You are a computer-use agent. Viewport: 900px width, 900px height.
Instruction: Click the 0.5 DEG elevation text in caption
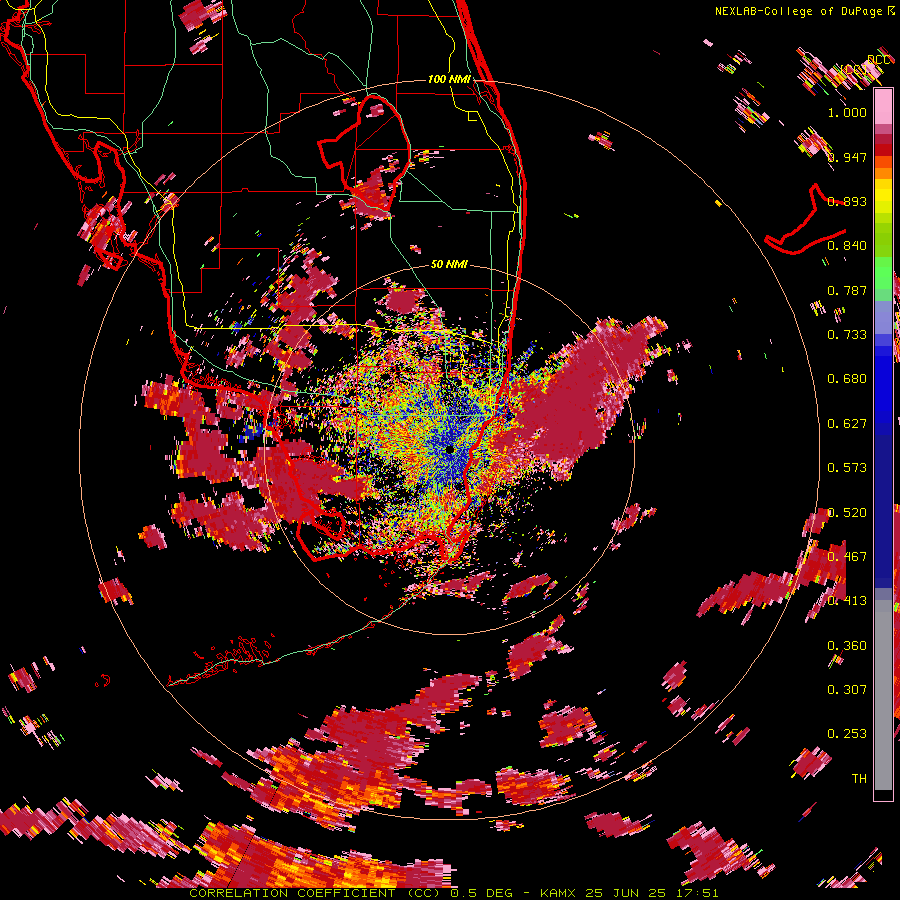point(481,893)
